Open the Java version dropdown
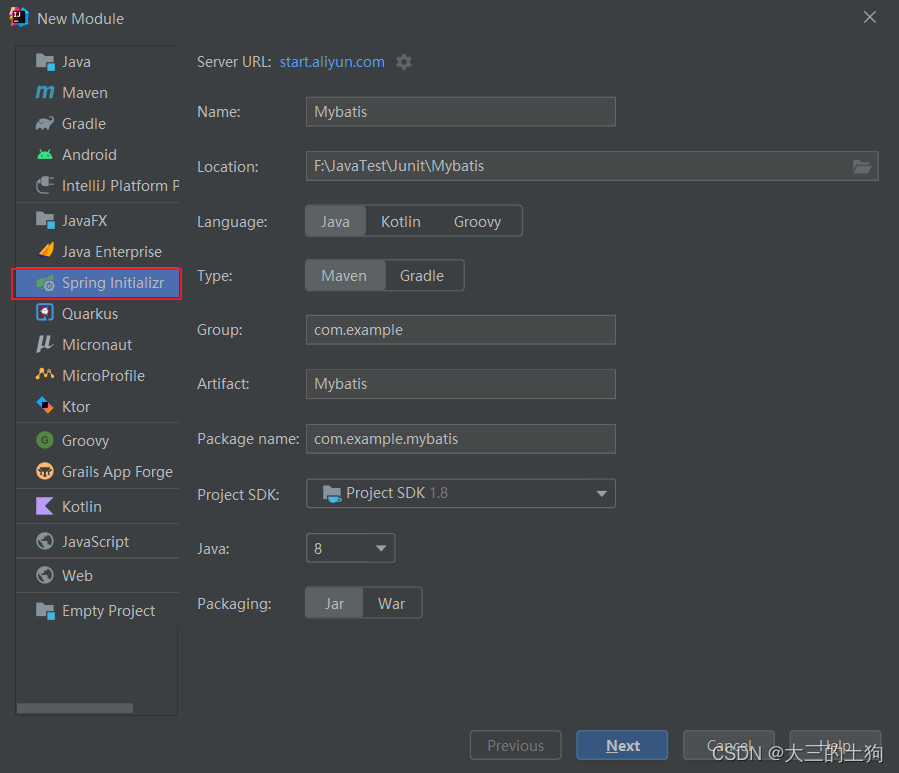This screenshot has height=773, width=899. (350, 548)
